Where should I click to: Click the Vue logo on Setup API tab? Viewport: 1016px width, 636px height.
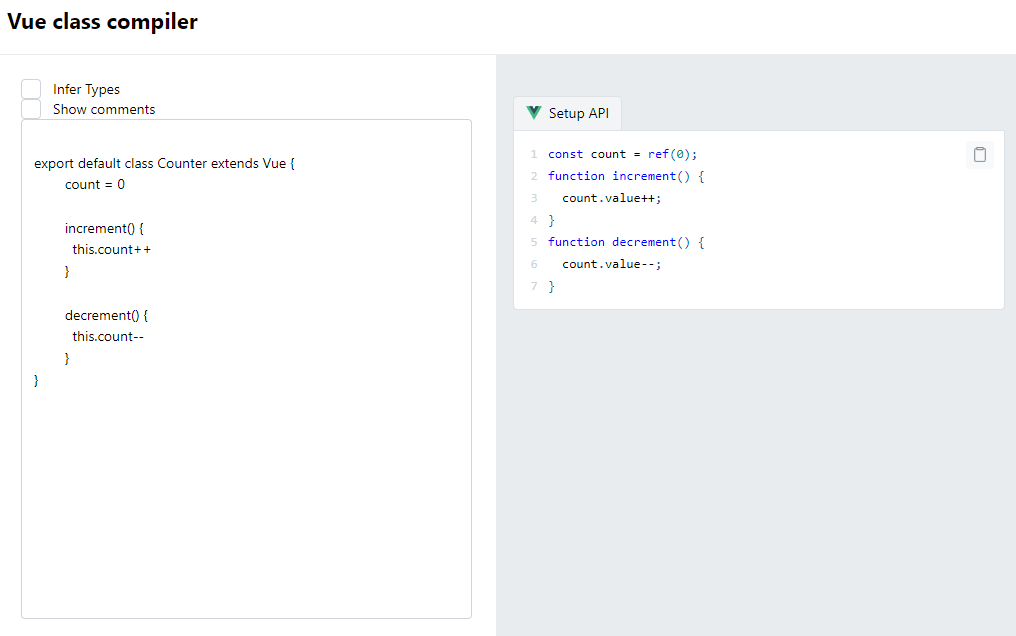point(534,113)
